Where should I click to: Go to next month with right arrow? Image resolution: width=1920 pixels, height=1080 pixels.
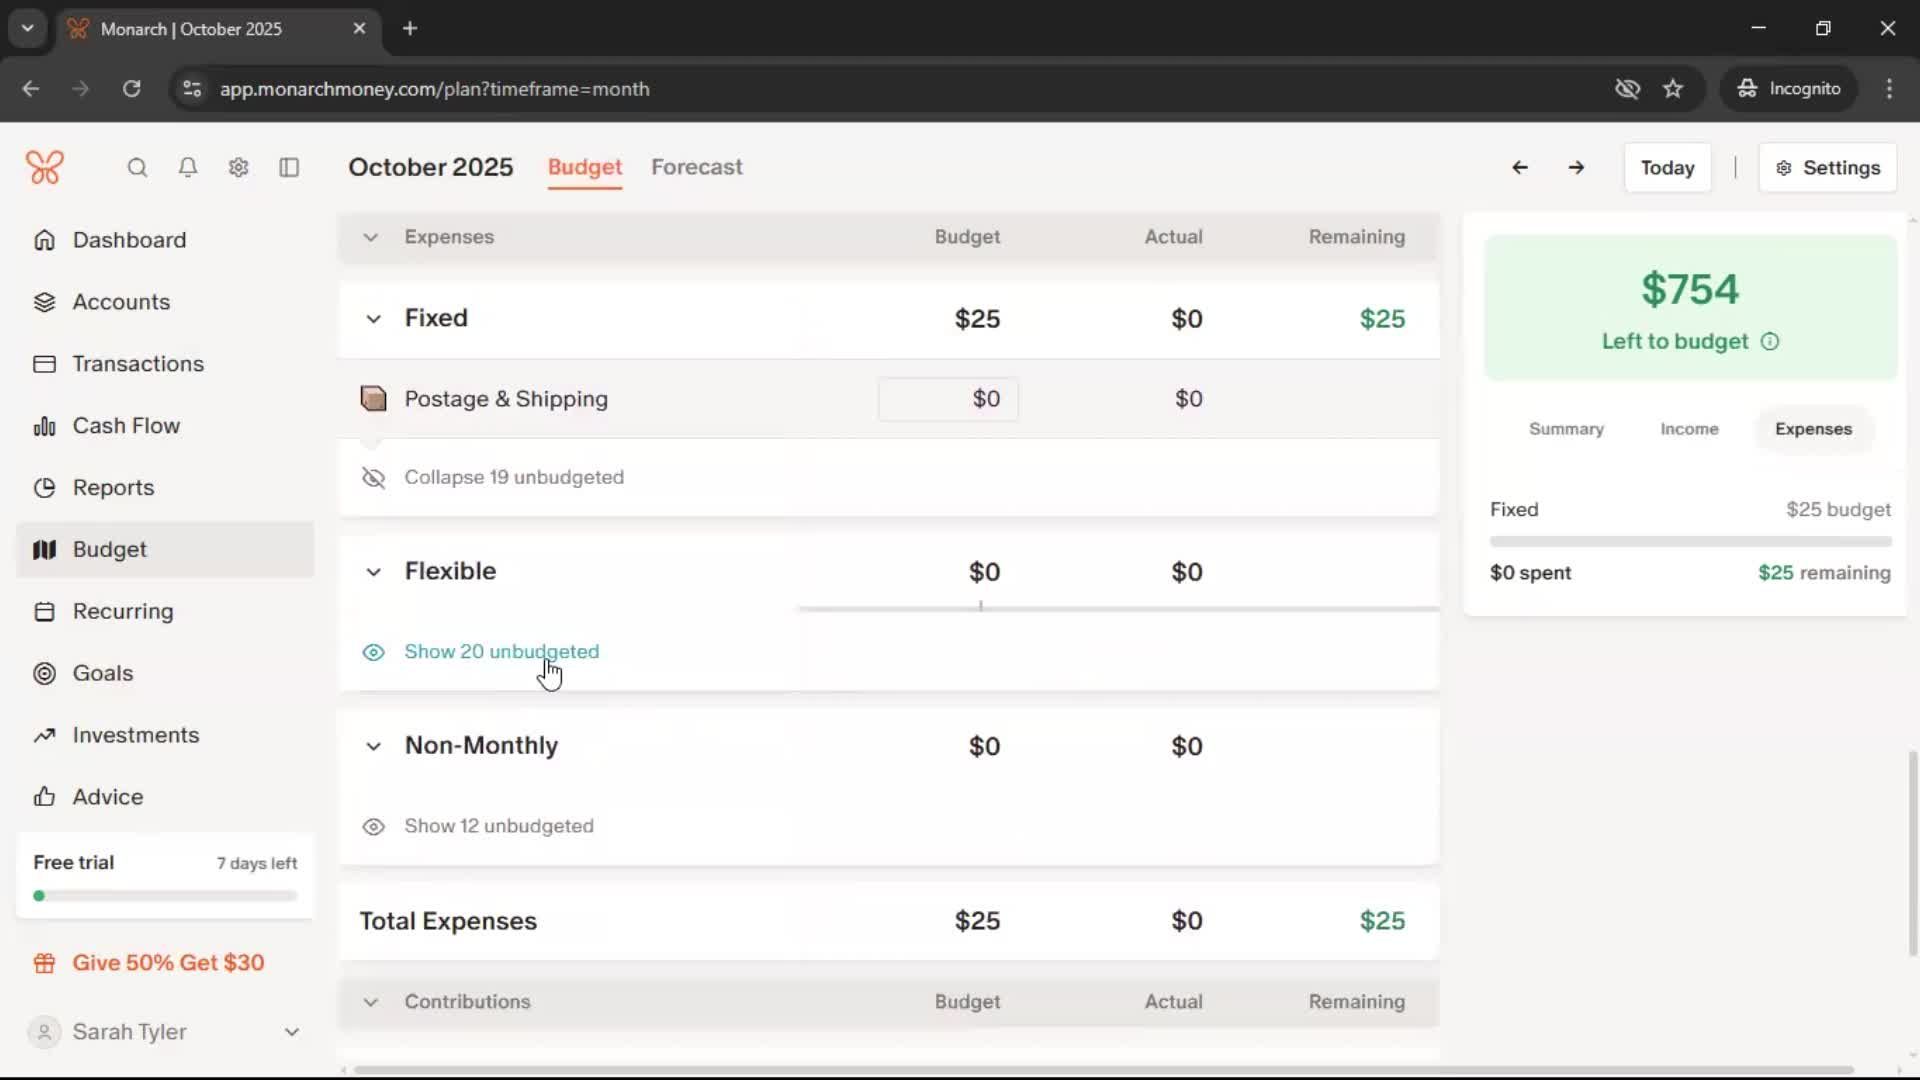click(x=1576, y=168)
